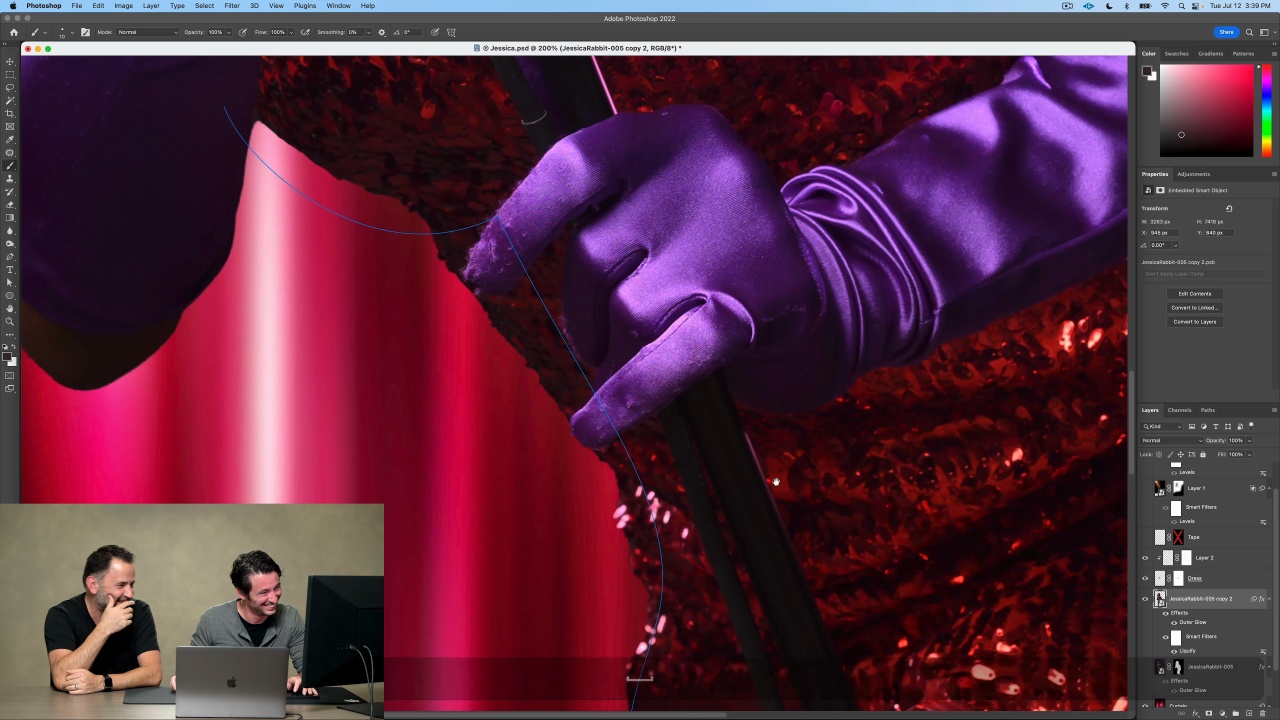Select the Frame tool
The image size is (1280, 720).
(x=10, y=127)
